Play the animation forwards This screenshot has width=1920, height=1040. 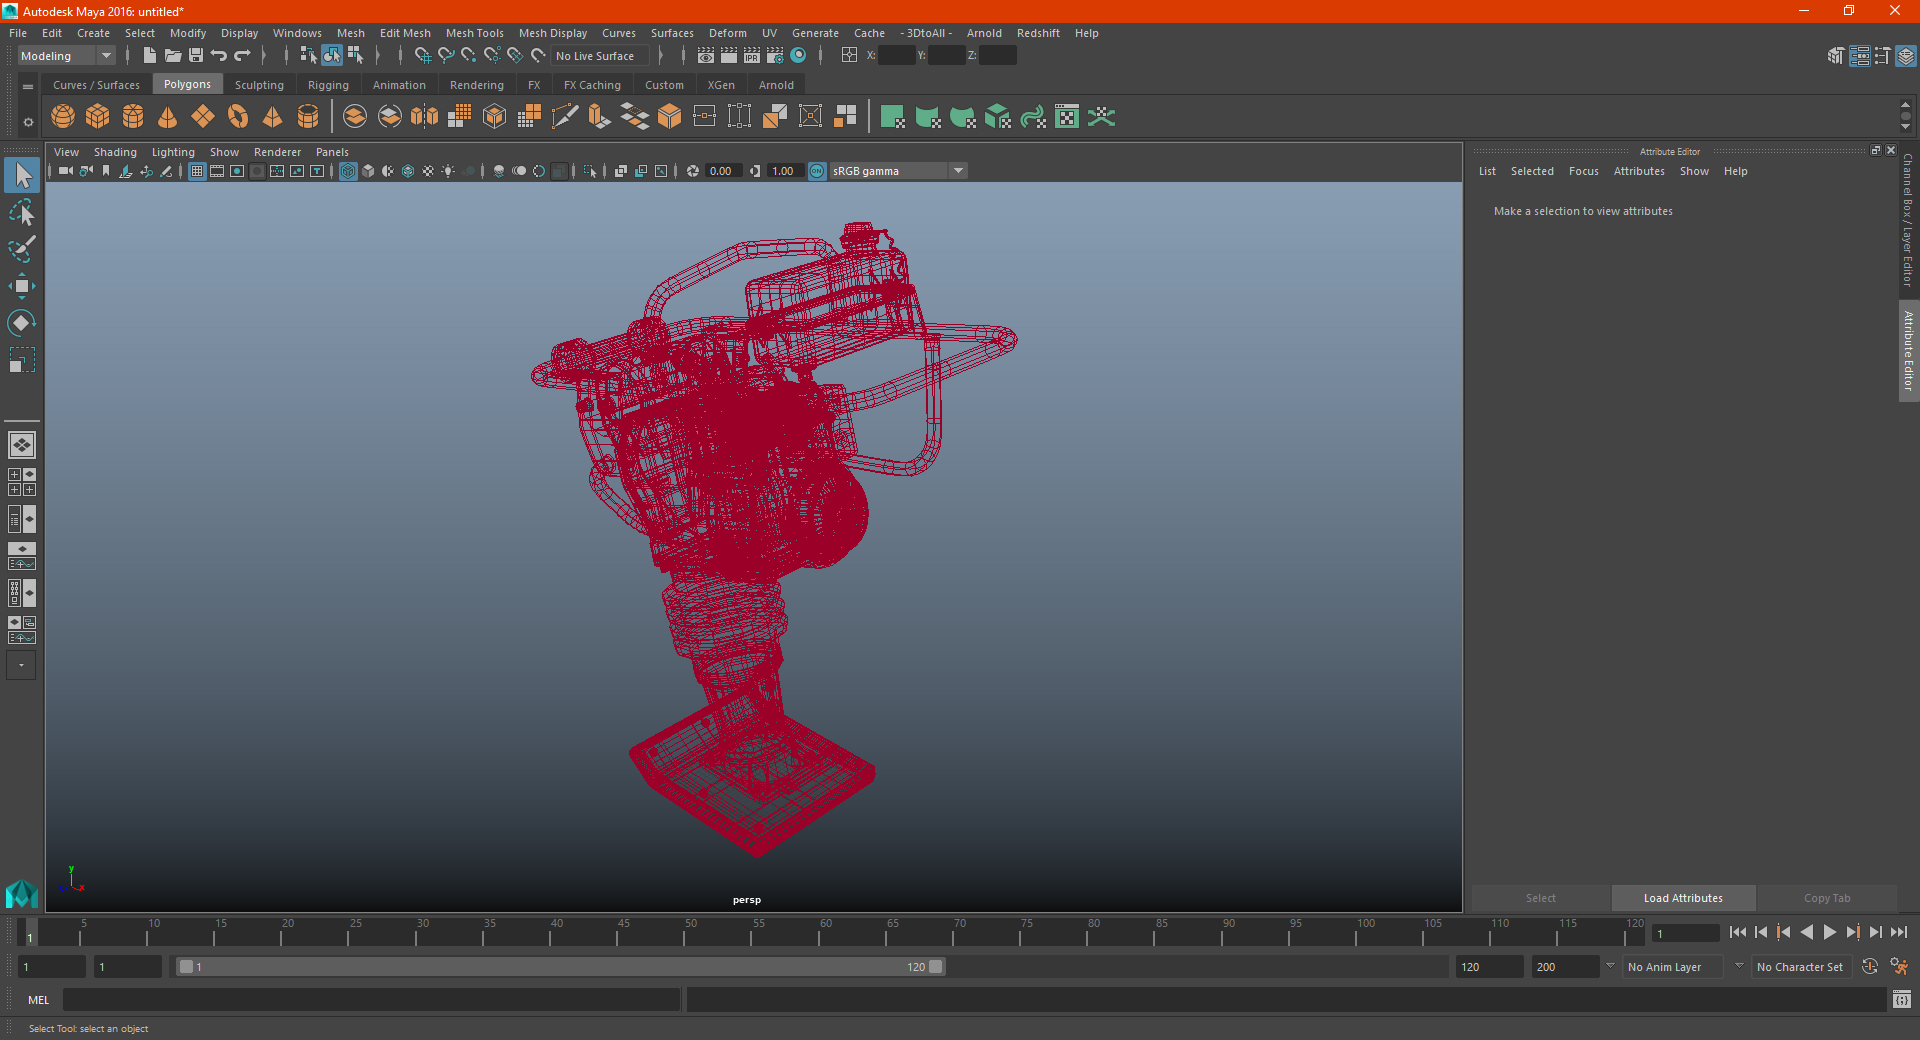coord(1829,932)
